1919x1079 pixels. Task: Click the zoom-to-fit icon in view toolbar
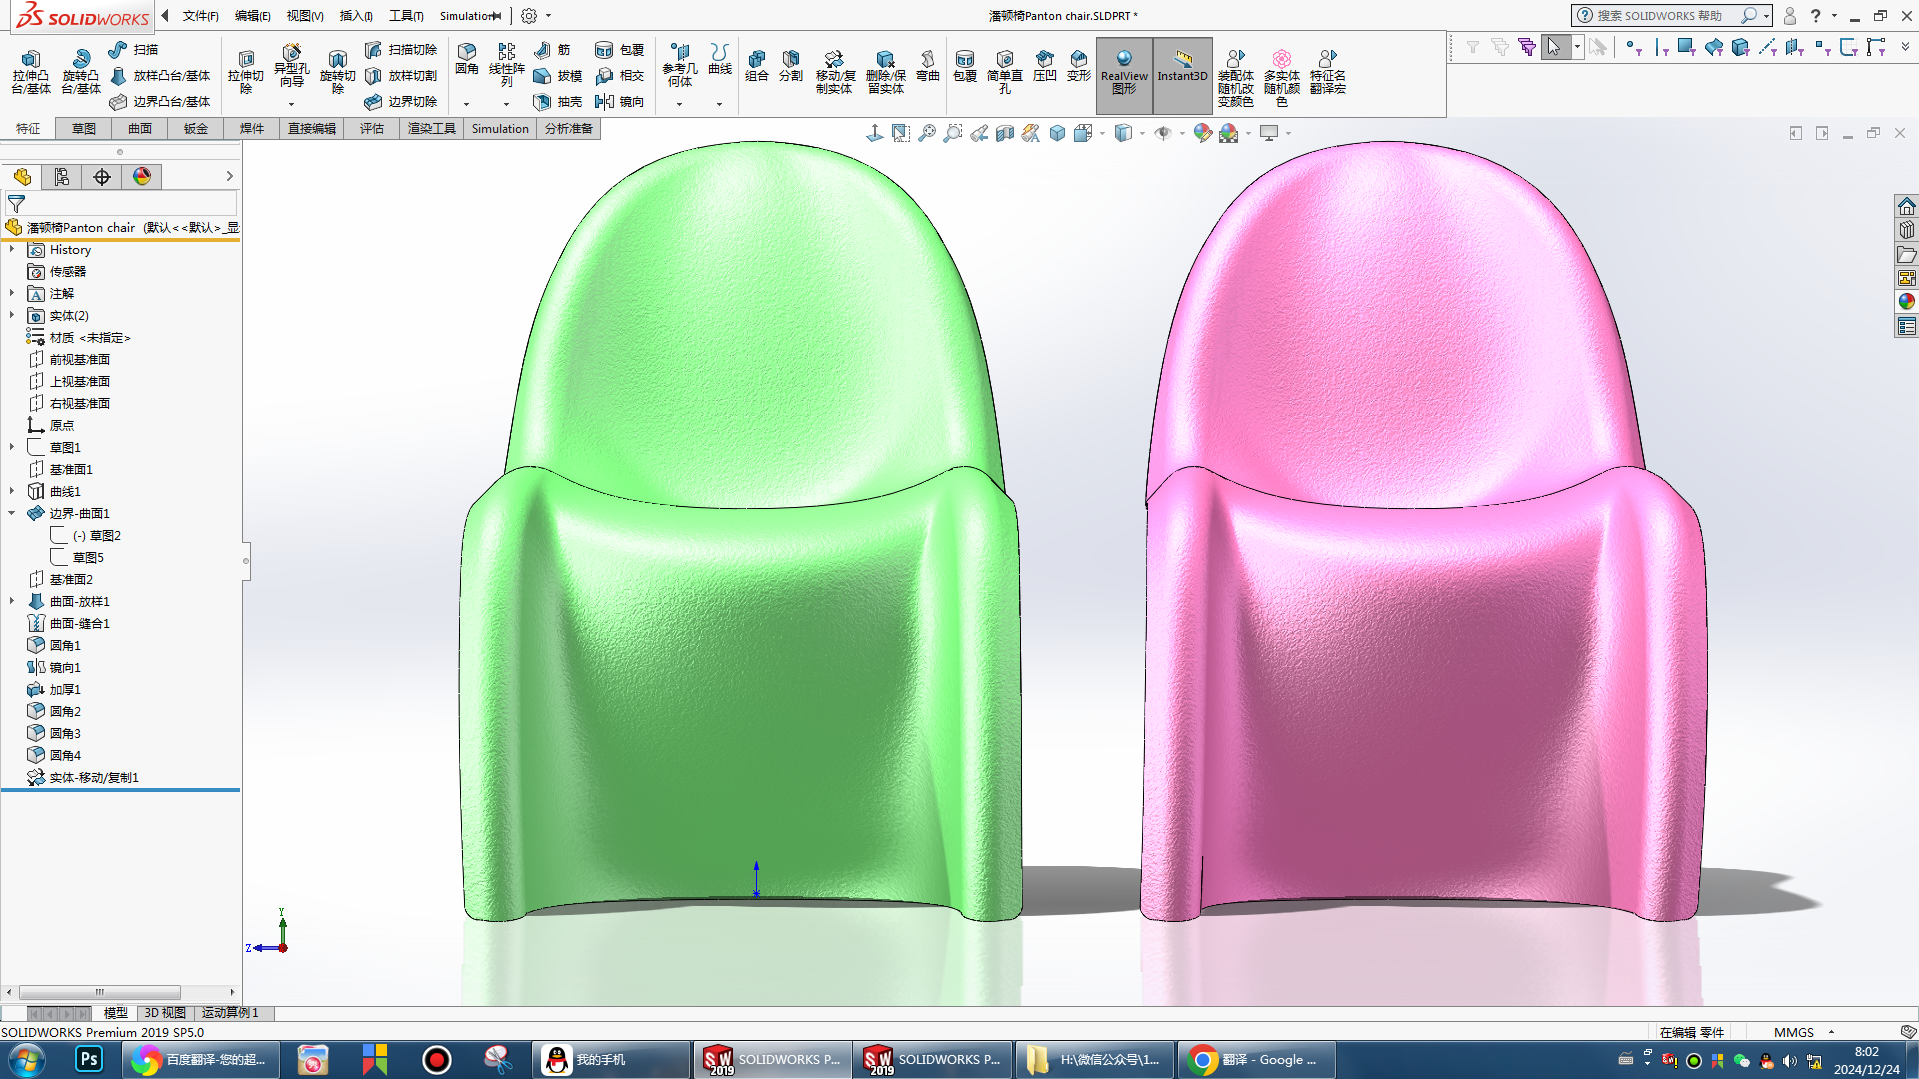tap(928, 132)
